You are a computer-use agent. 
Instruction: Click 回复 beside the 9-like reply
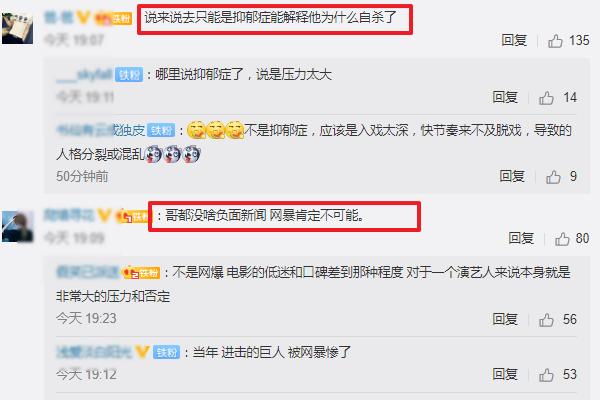click(x=512, y=176)
